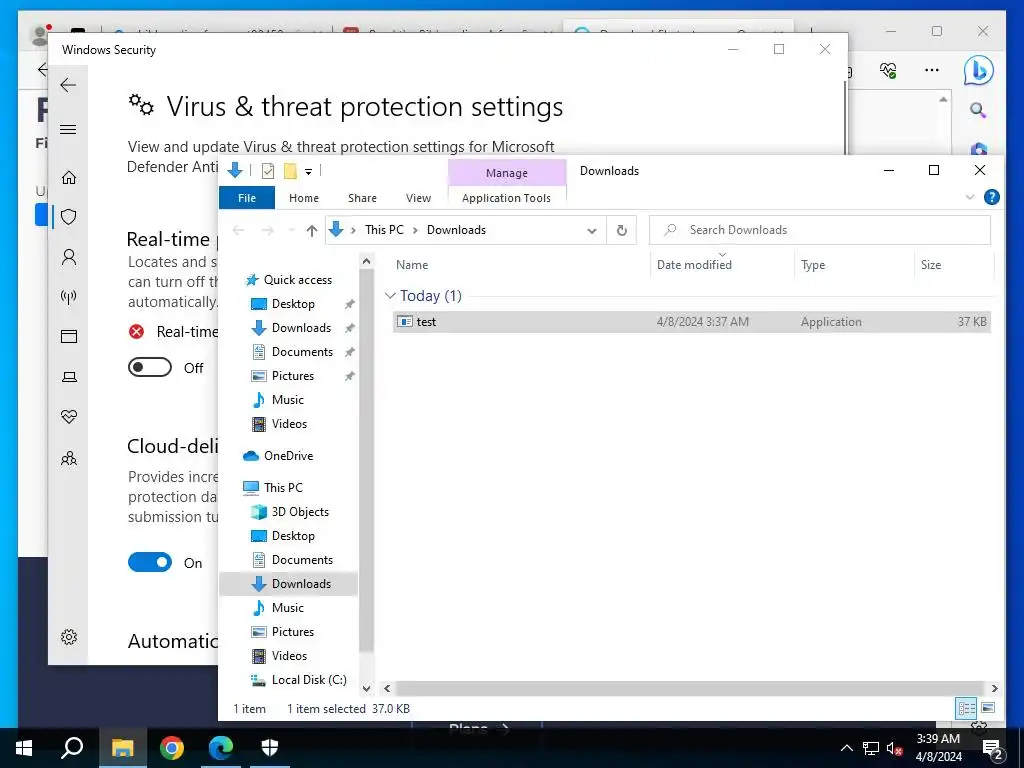Click Bing icon in Edge window

point(978,71)
